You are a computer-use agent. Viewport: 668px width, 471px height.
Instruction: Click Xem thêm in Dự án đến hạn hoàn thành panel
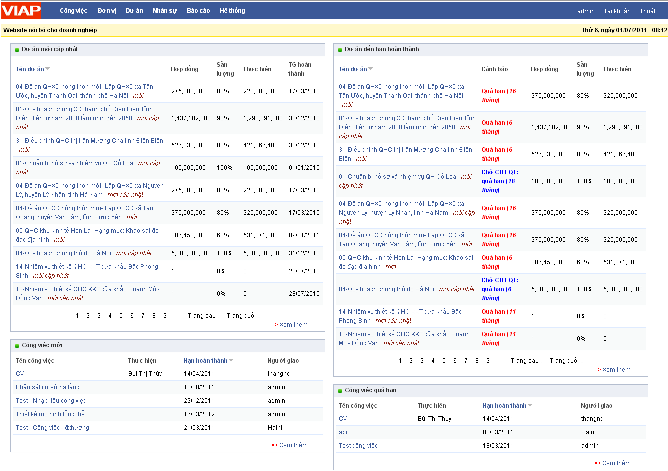[x=614, y=370]
